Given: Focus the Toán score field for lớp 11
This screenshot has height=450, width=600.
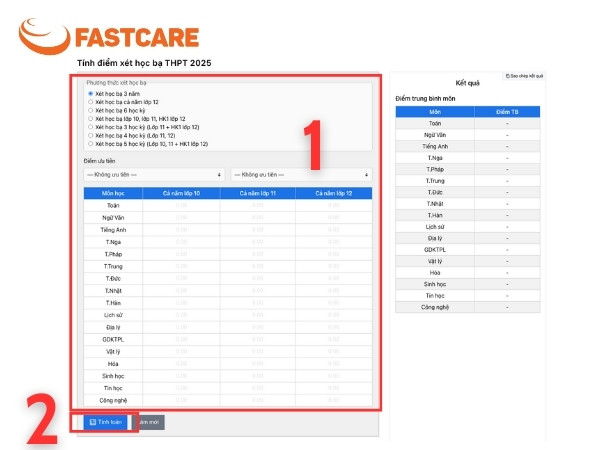Looking at the screenshot, I should coord(258,205).
